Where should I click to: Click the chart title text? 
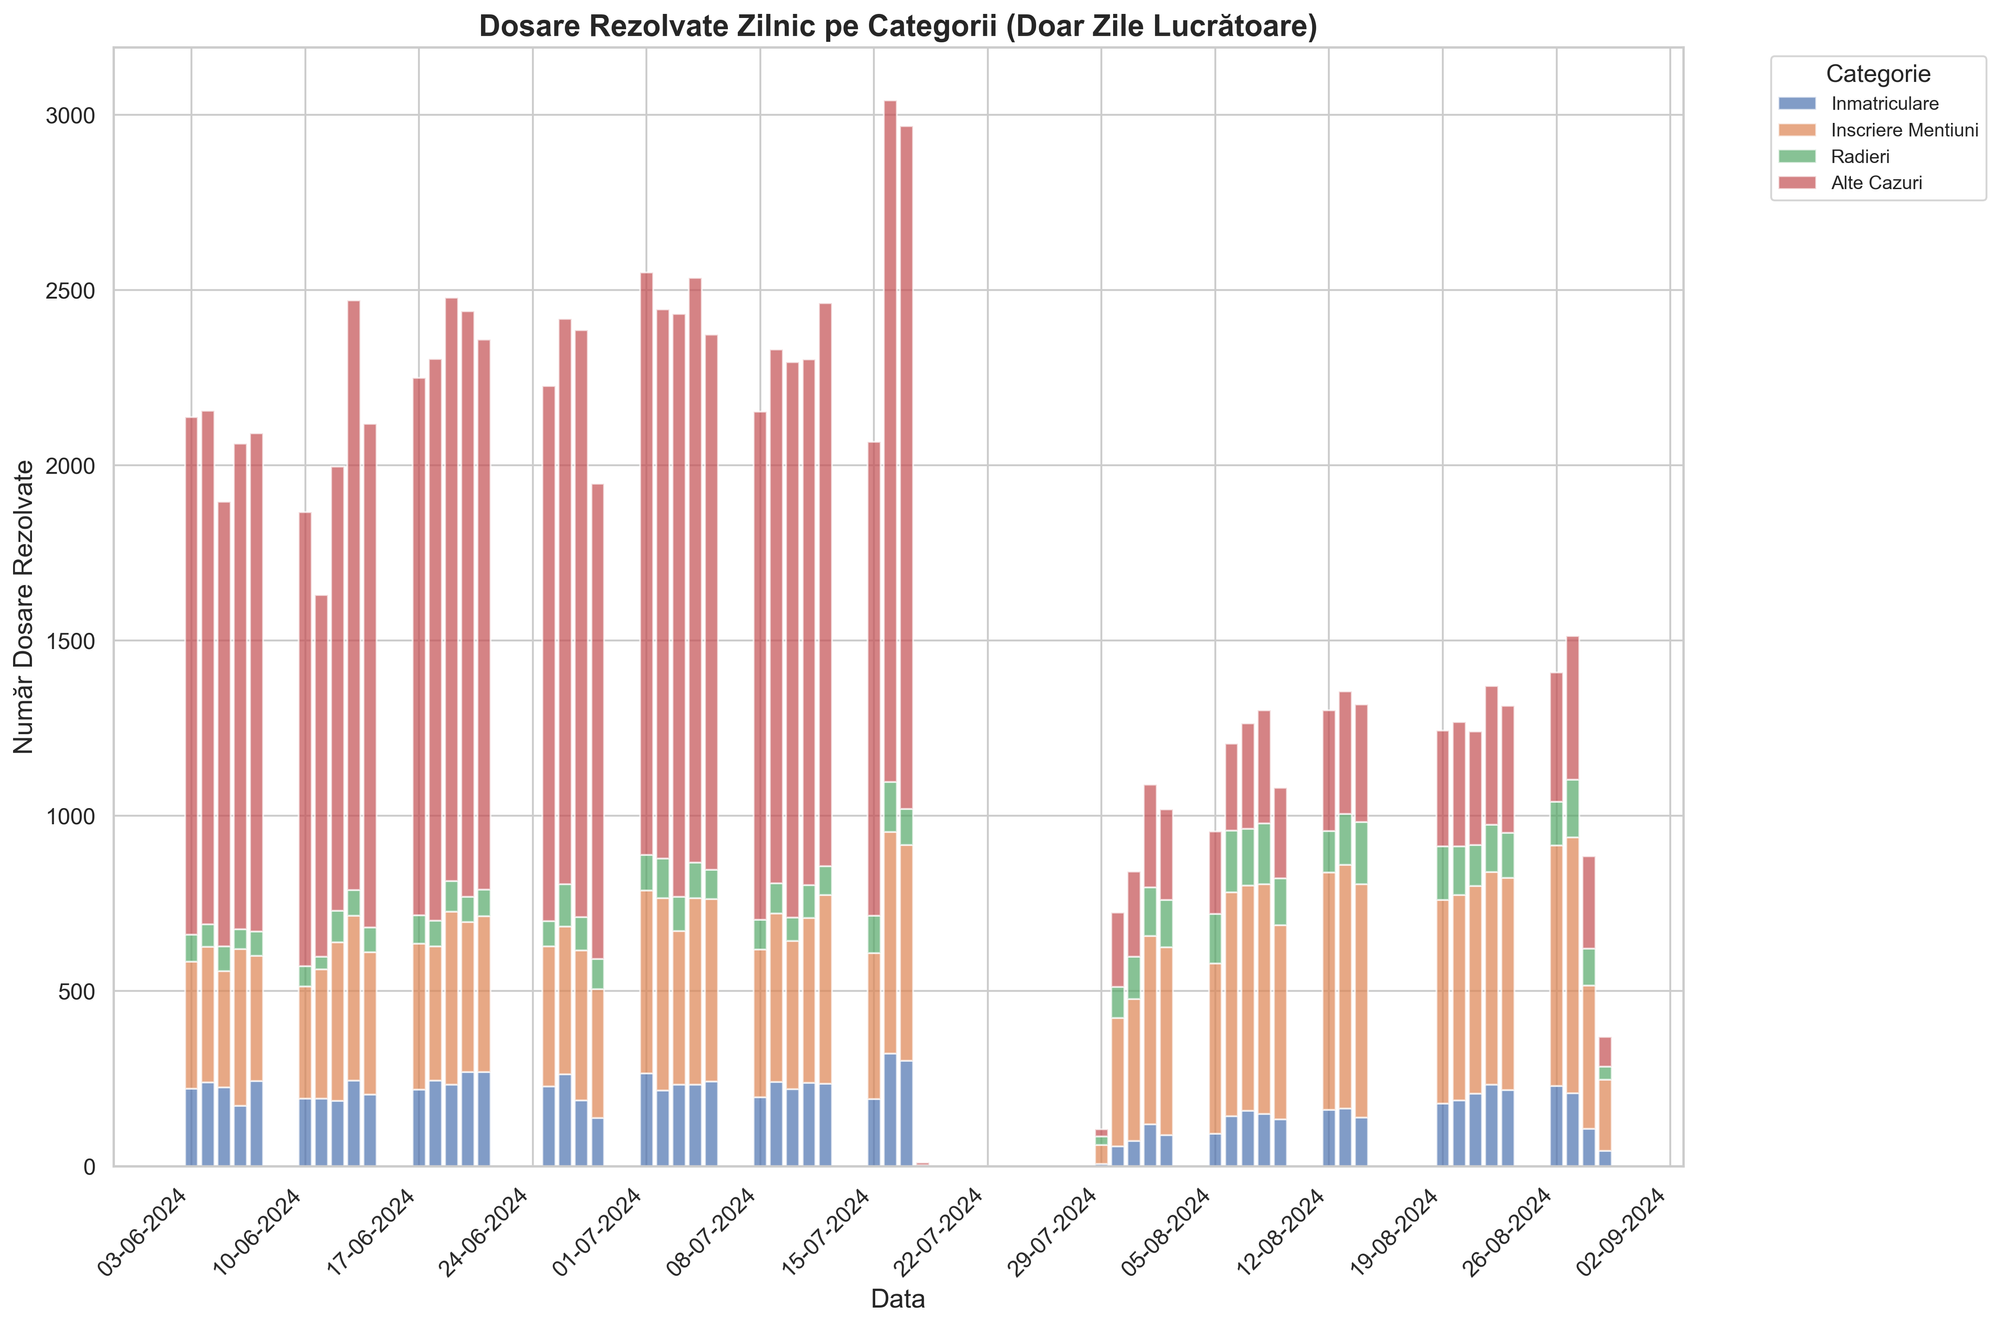(x=898, y=27)
